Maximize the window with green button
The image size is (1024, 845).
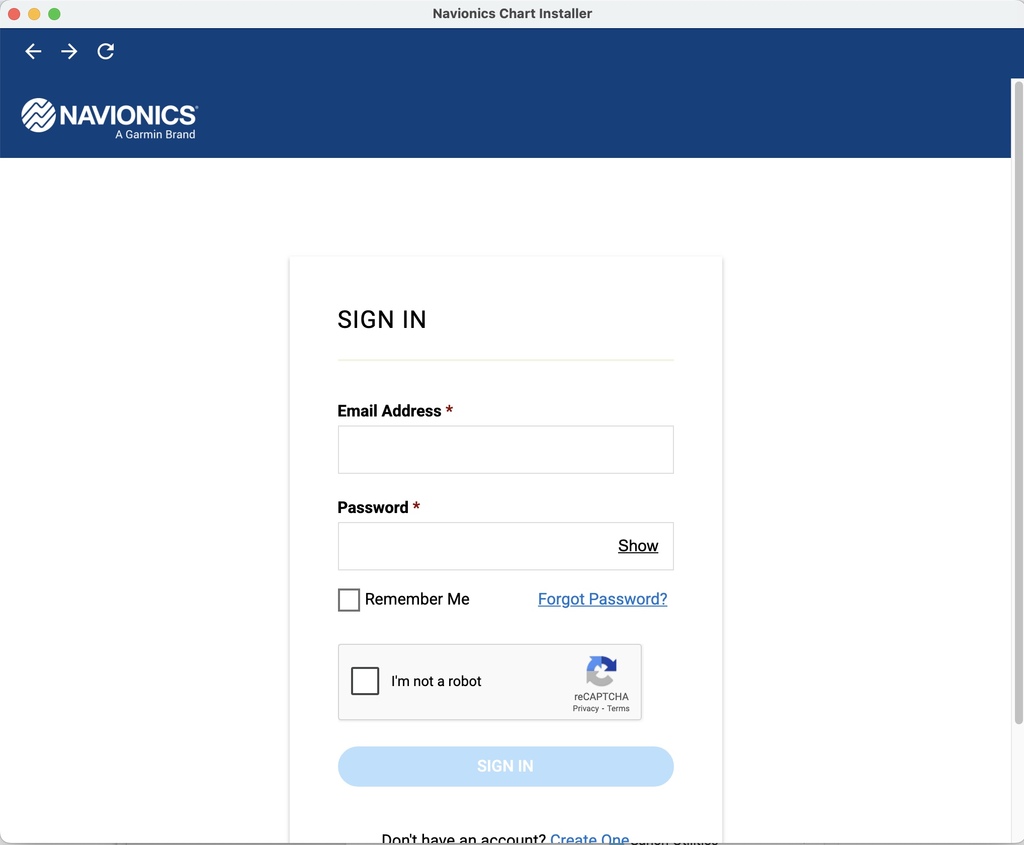(x=54, y=14)
